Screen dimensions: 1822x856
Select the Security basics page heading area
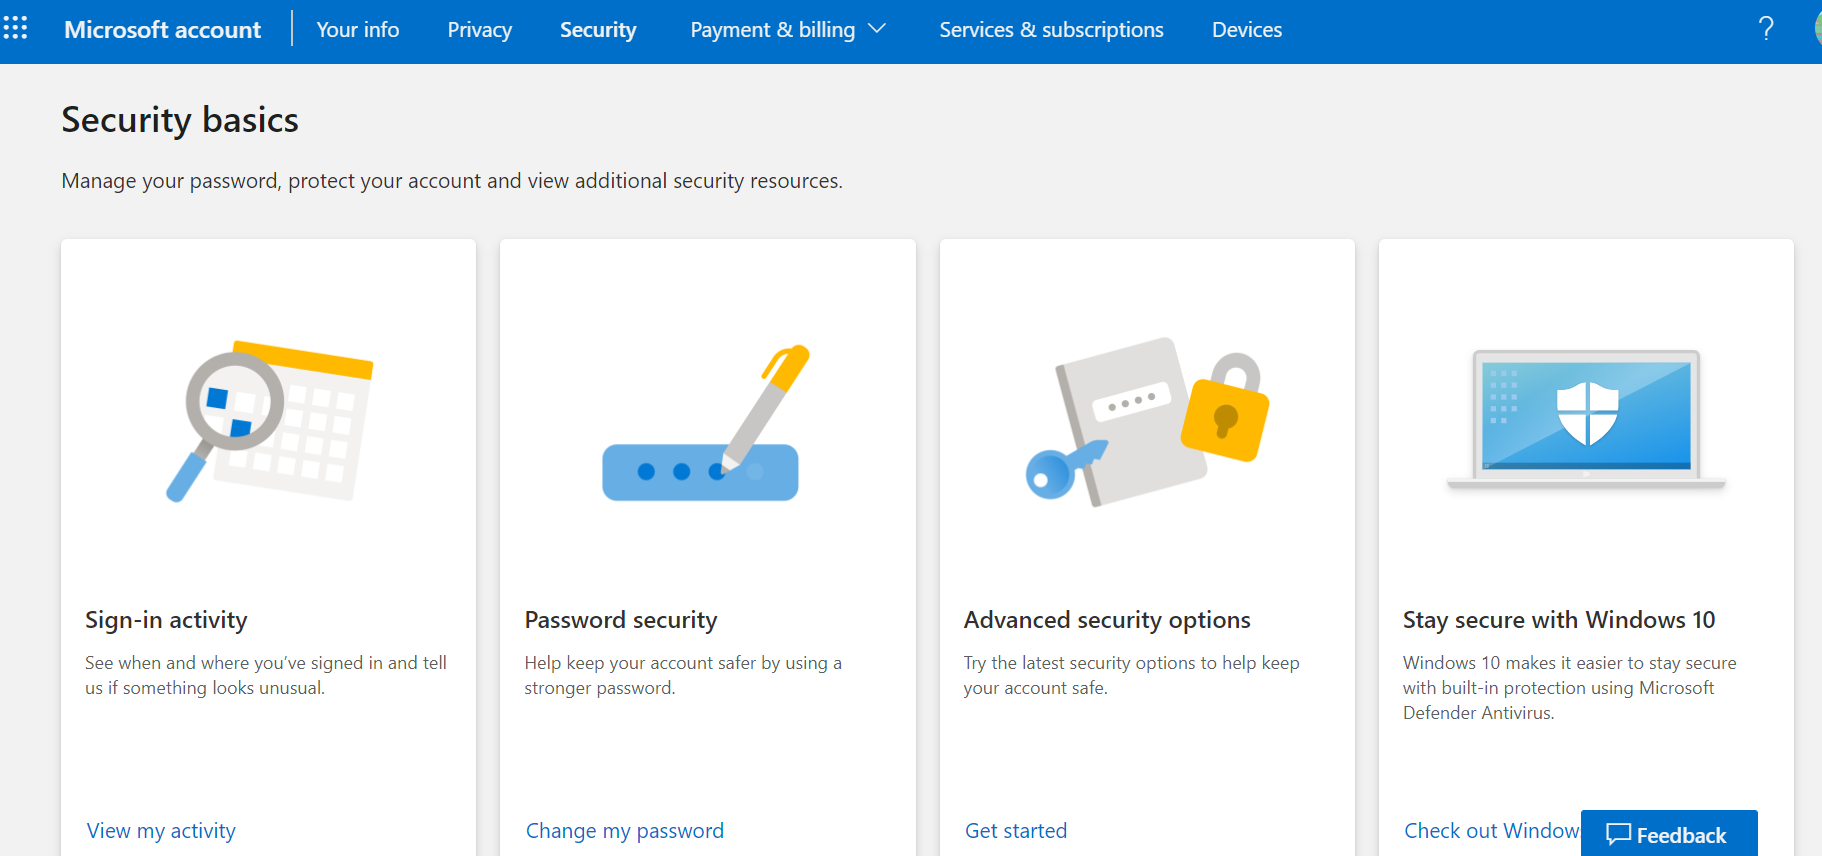pyautogui.click(x=180, y=119)
